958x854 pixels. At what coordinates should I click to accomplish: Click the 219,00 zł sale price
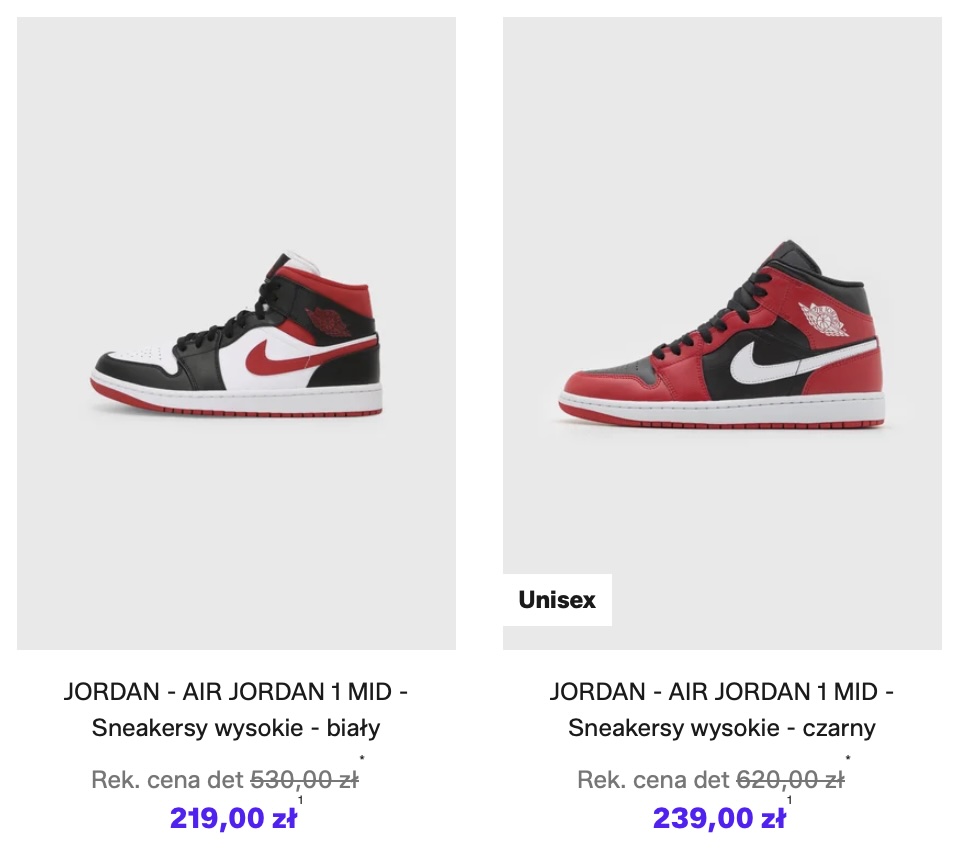(x=233, y=818)
